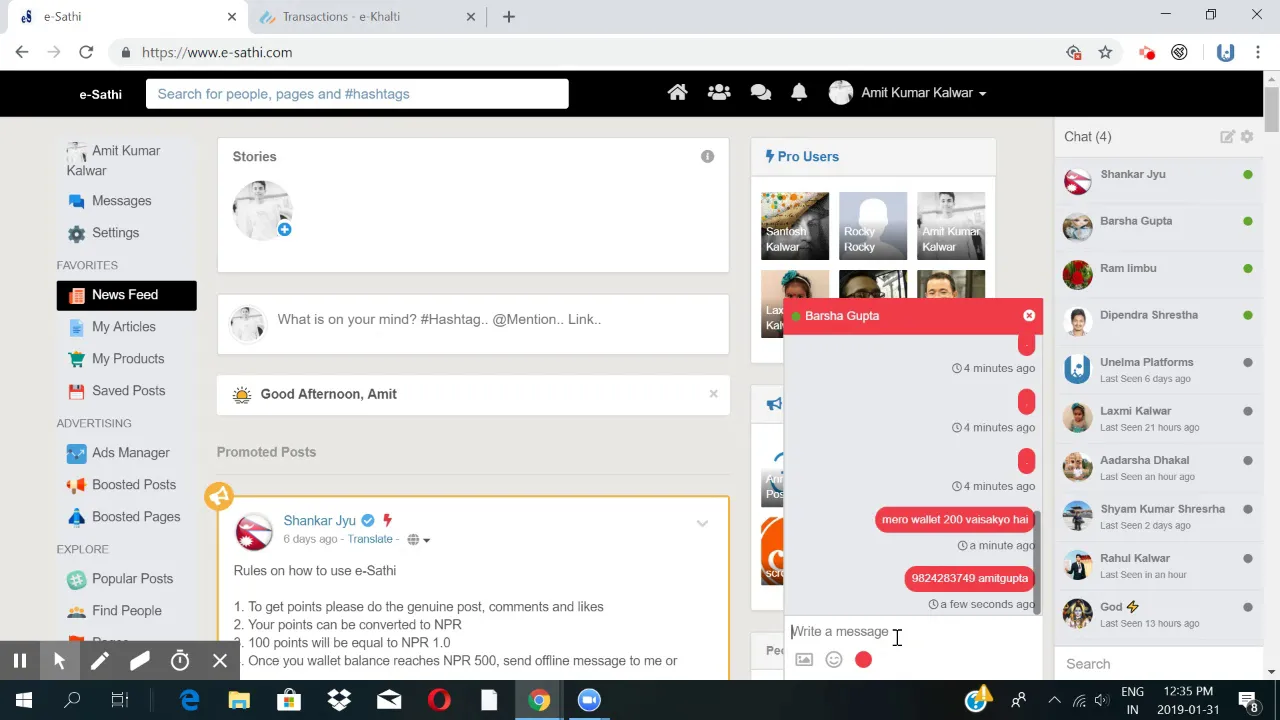1280x720 pixels.
Task: Expand Shankar Jyu post options chevron
Action: click(702, 523)
